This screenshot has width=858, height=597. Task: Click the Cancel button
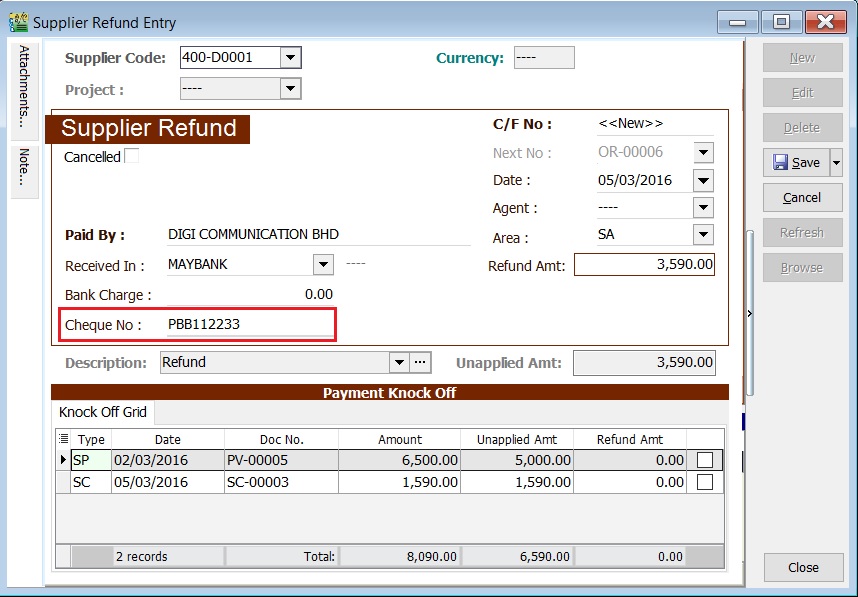pos(802,198)
